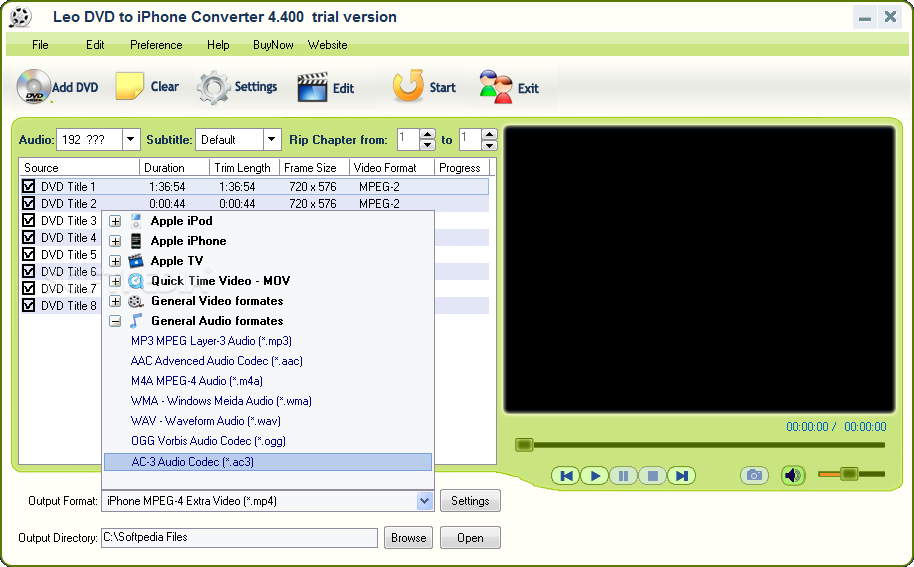Viewport: 914px width, 567px height.
Task: Open the Preference menu
Action: pyautogui.click(x=156, y=45)
